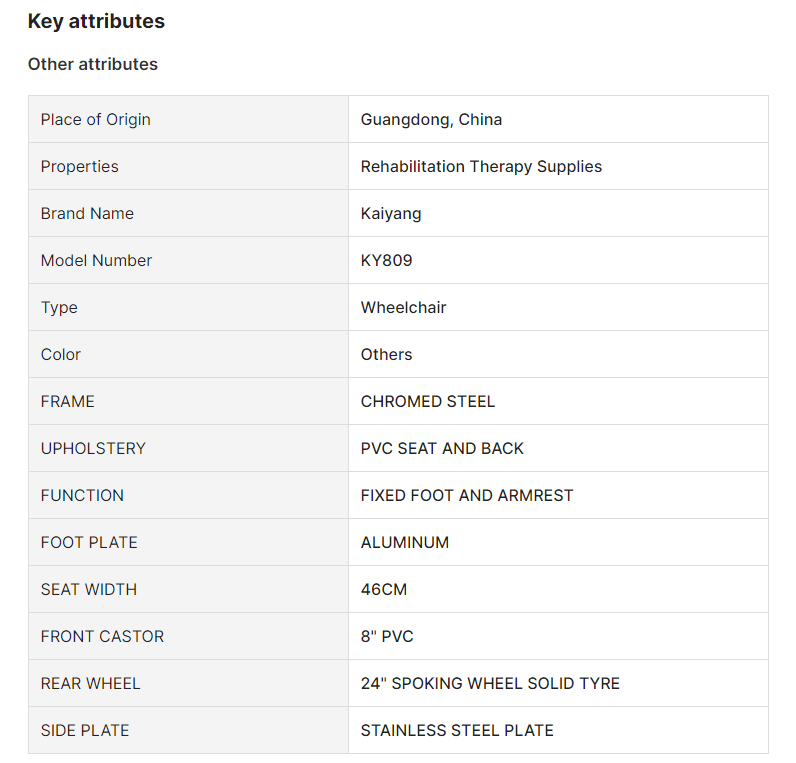Image resolution: width=796 pixels, height=763 pixels.
Task: Click the "Brand Name" label
Action: [x=87, y=213]
